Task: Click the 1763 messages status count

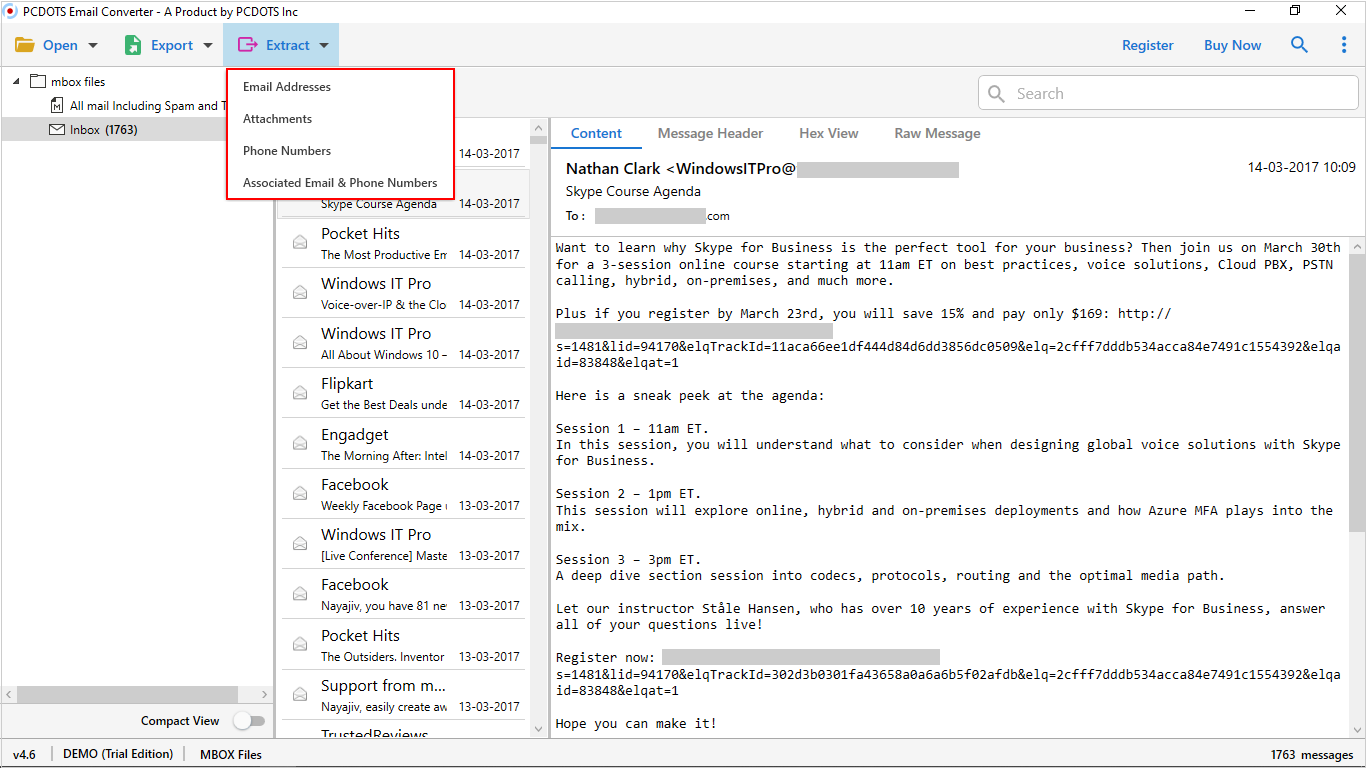Action: [1312, 755]
